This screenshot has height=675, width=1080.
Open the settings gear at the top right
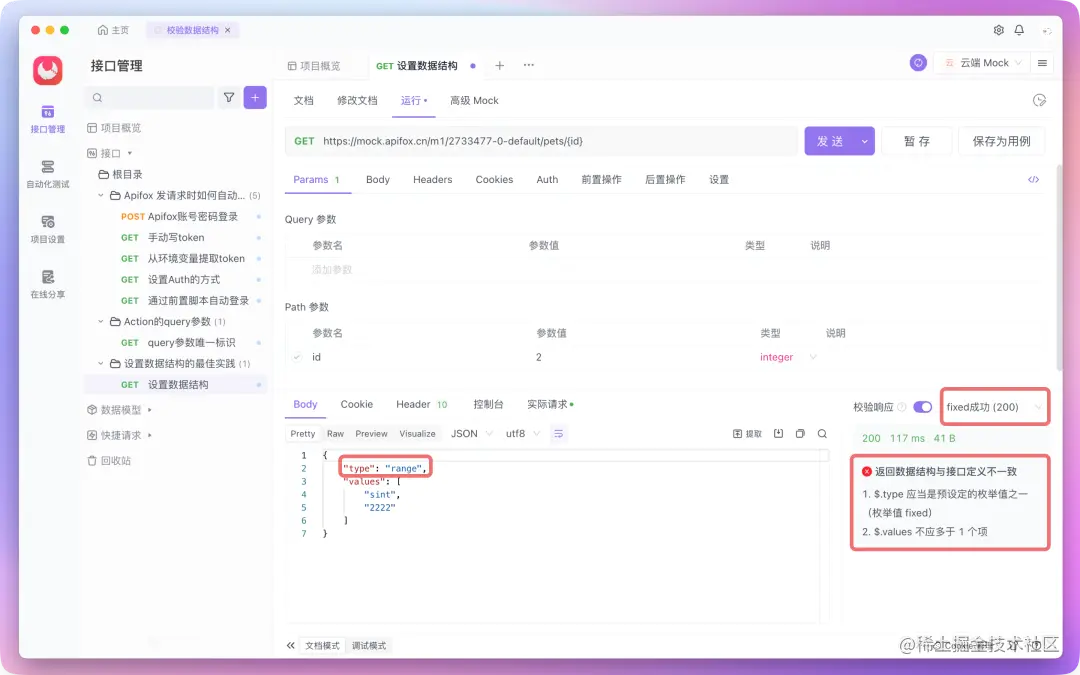(997, 31)
